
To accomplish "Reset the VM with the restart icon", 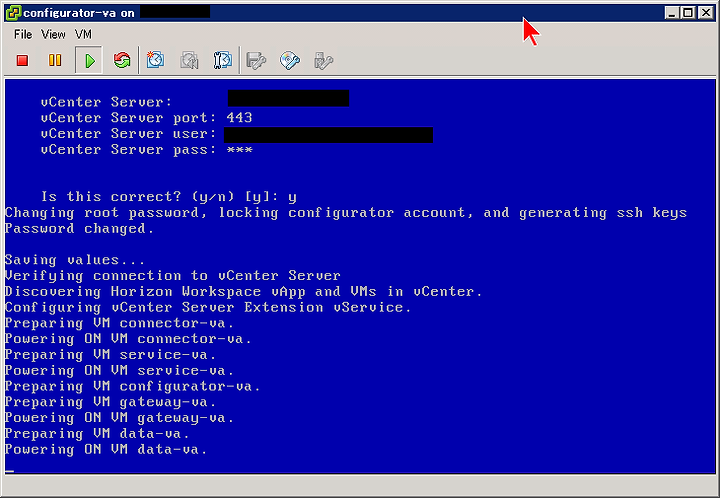I will pyautogui.click(x=122, y=60).
